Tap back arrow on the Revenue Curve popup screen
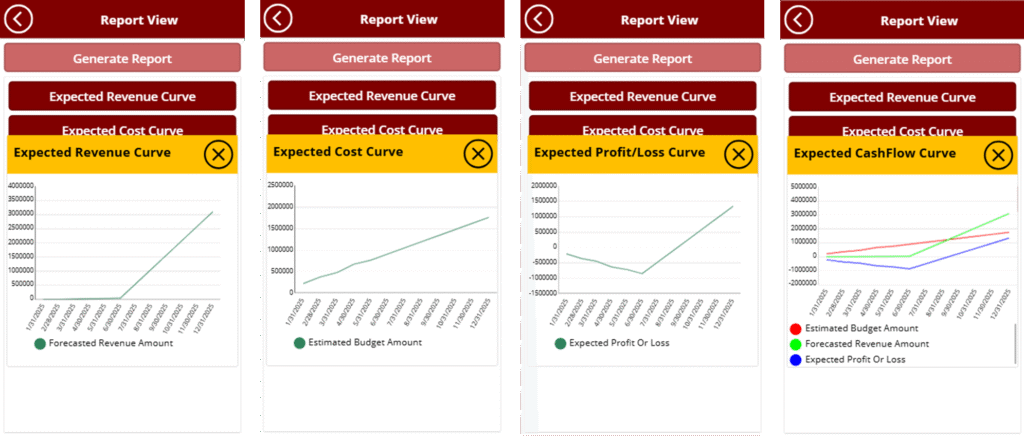Image resolution: width=1024 pixels, height=436 pixels. click(19, 19)
